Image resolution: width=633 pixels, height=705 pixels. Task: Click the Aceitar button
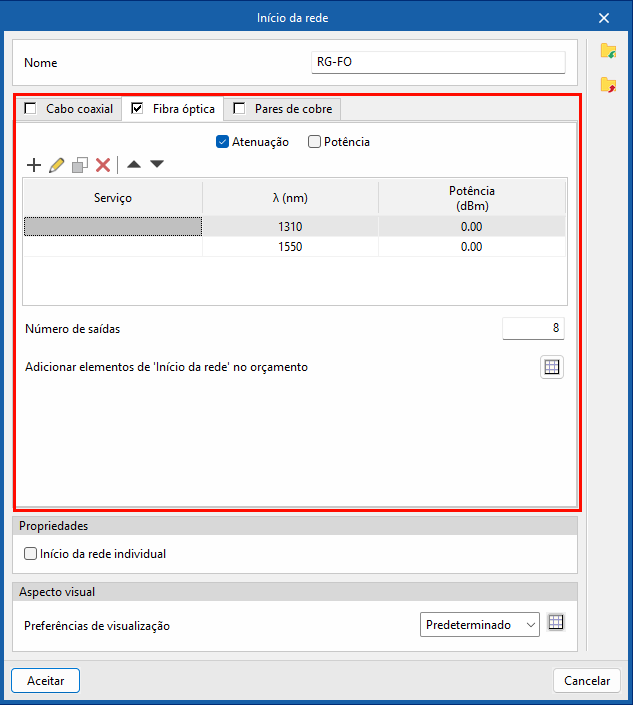click(45, 681)
